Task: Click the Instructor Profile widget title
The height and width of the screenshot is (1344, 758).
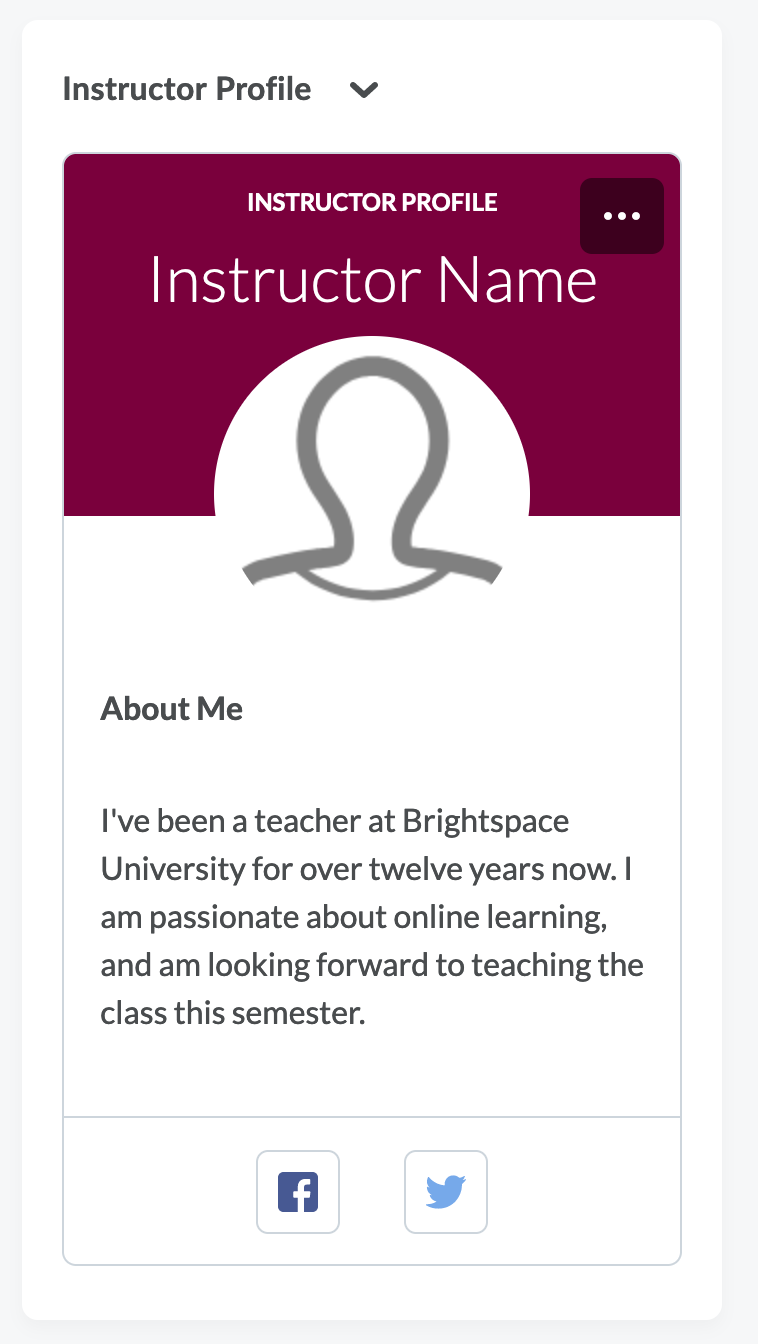Action: click(x=187, y=89)
